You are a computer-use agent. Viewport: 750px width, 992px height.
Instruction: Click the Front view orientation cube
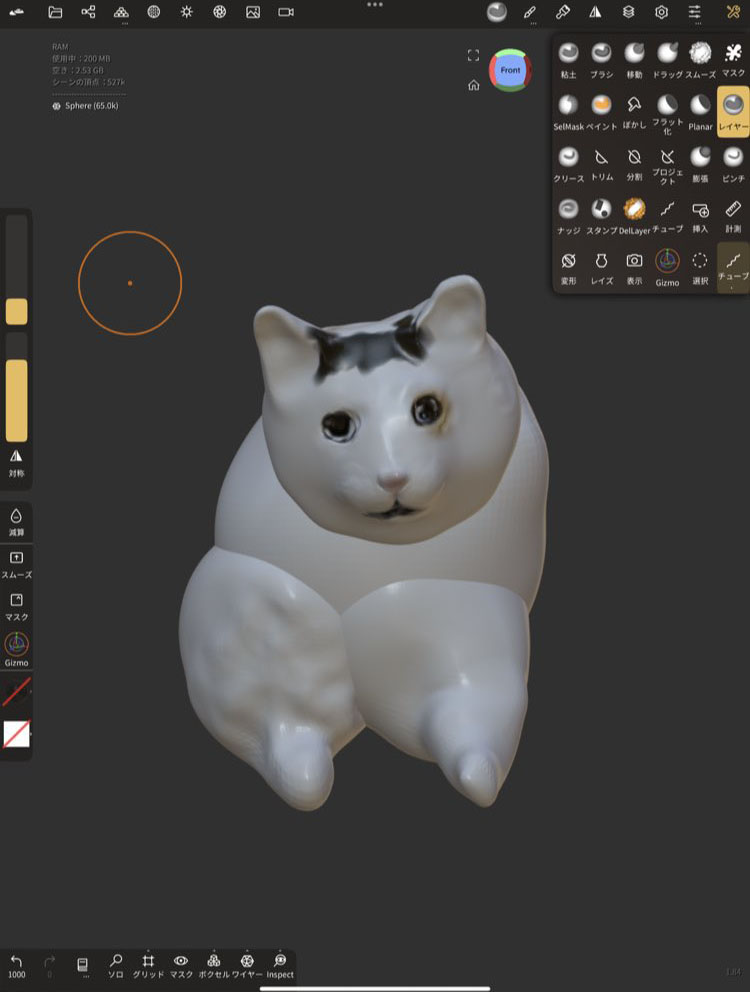[510, 70]
